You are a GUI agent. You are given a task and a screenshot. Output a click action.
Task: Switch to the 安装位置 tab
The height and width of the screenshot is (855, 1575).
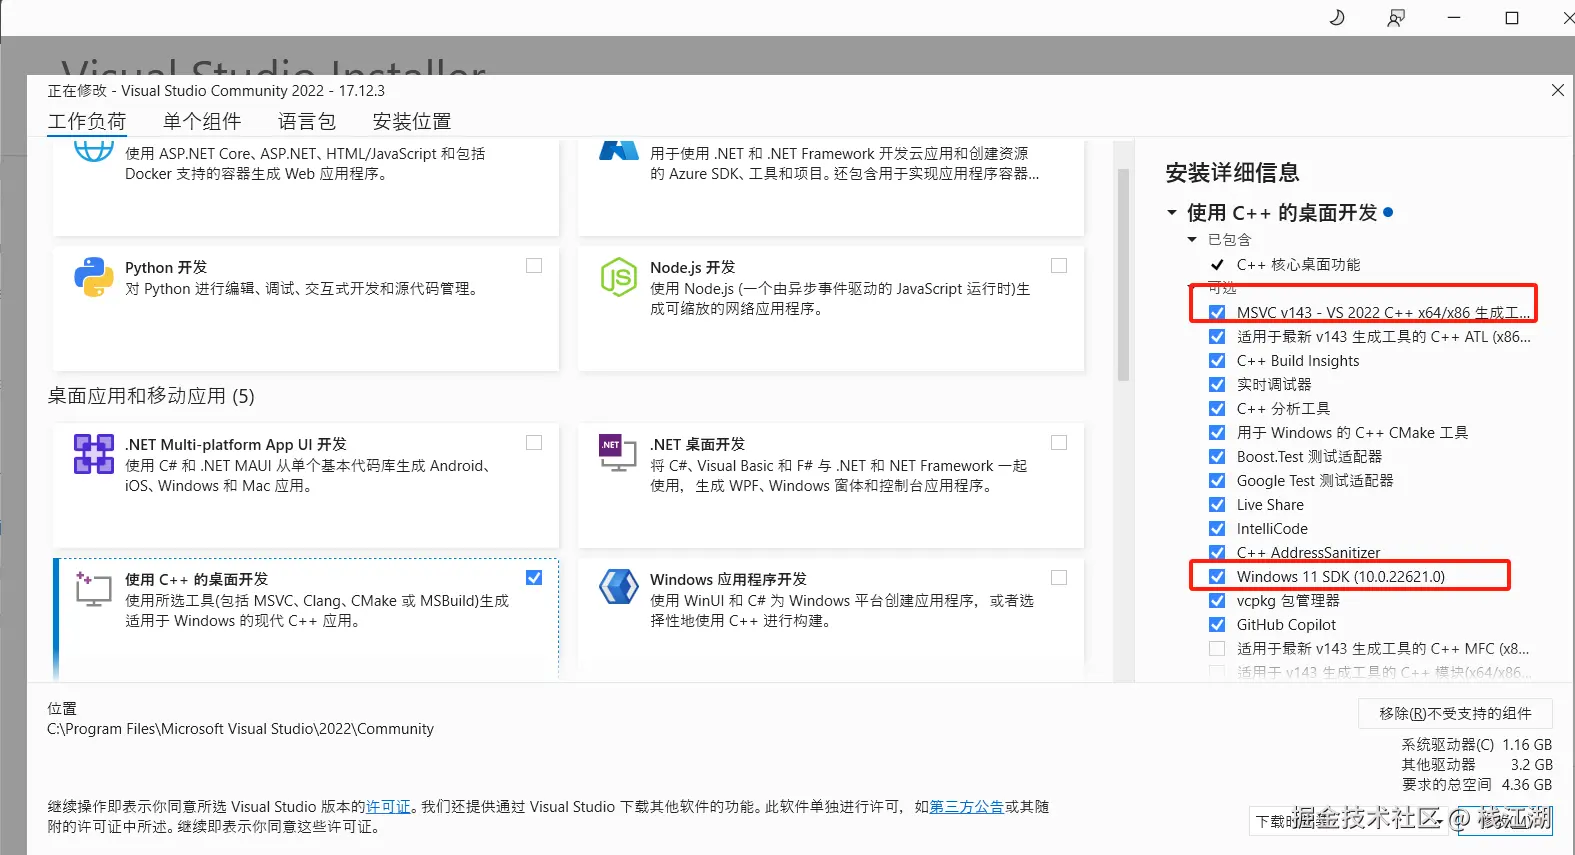412,122
